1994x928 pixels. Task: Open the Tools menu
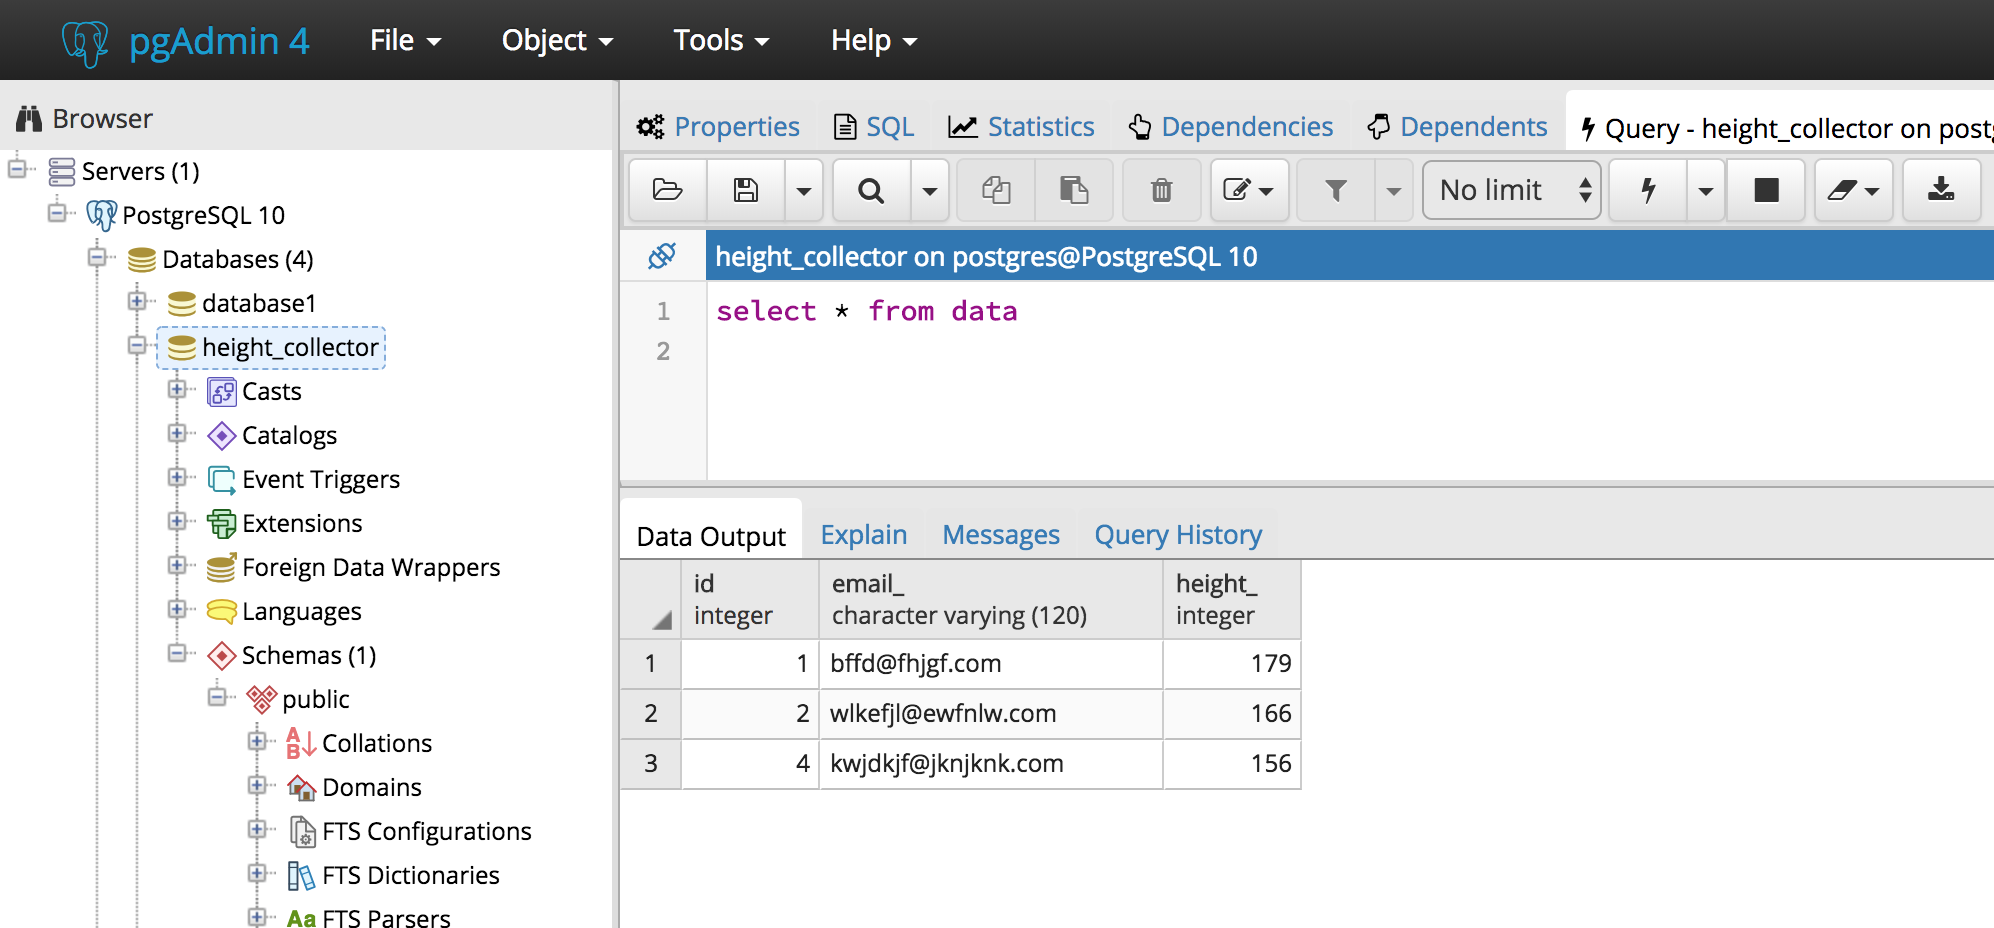click(721, 40)
